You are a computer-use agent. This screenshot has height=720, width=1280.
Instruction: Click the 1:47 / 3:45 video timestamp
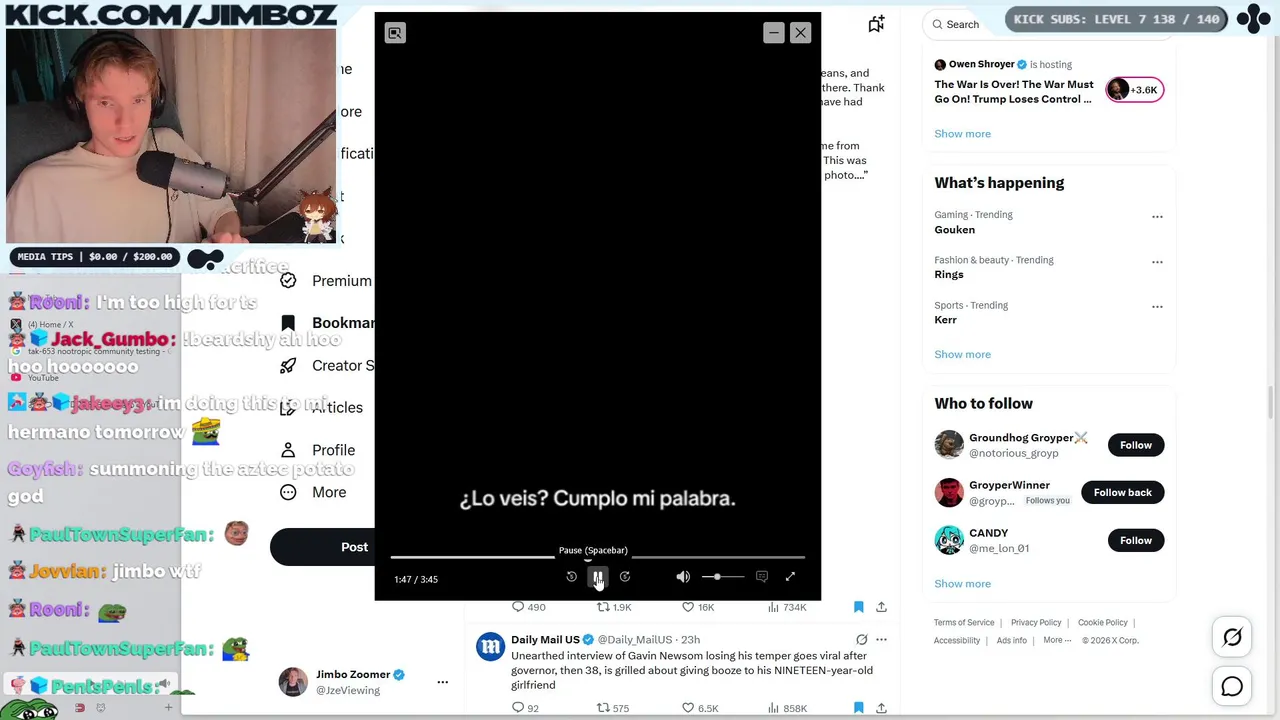(x=416, y=579)
